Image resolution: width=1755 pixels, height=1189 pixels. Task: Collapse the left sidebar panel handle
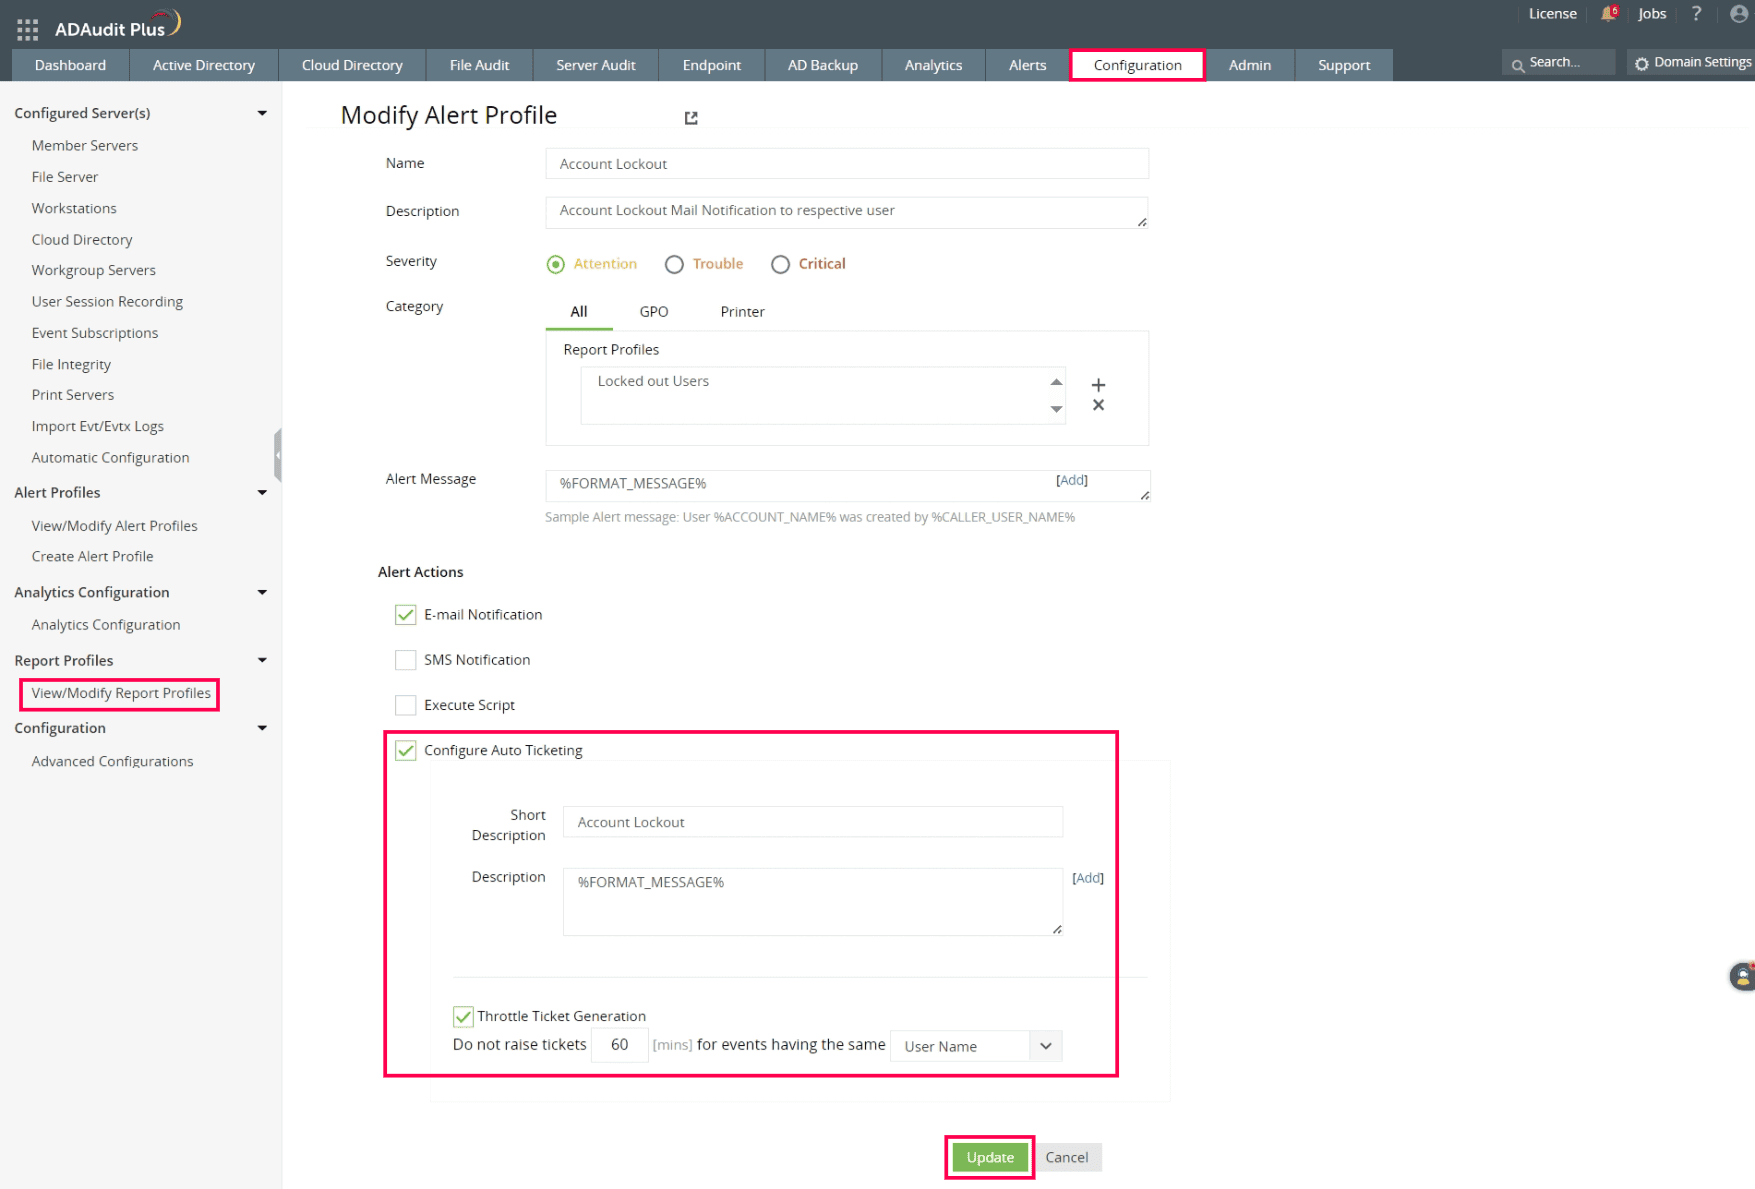278,455
